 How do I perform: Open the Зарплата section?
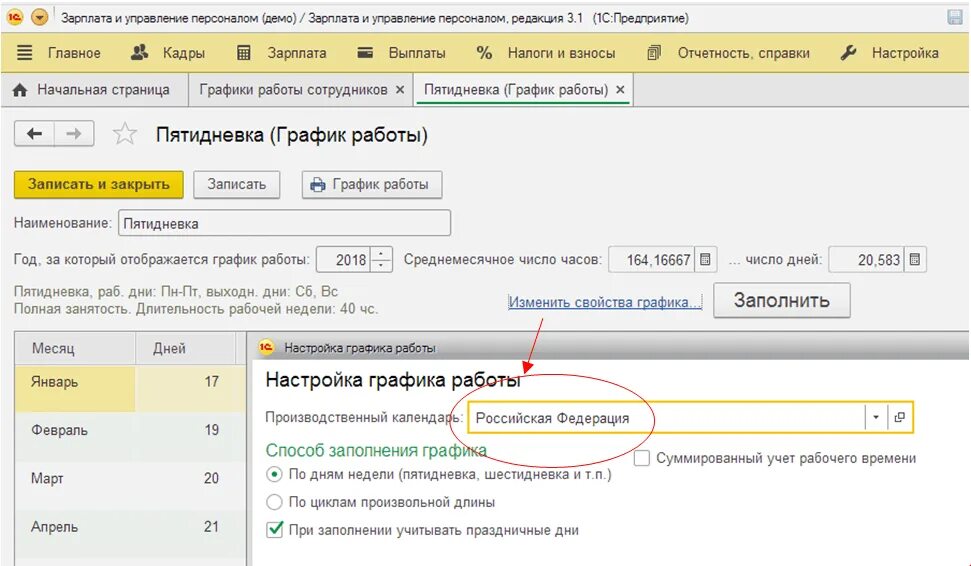[297, 53]
